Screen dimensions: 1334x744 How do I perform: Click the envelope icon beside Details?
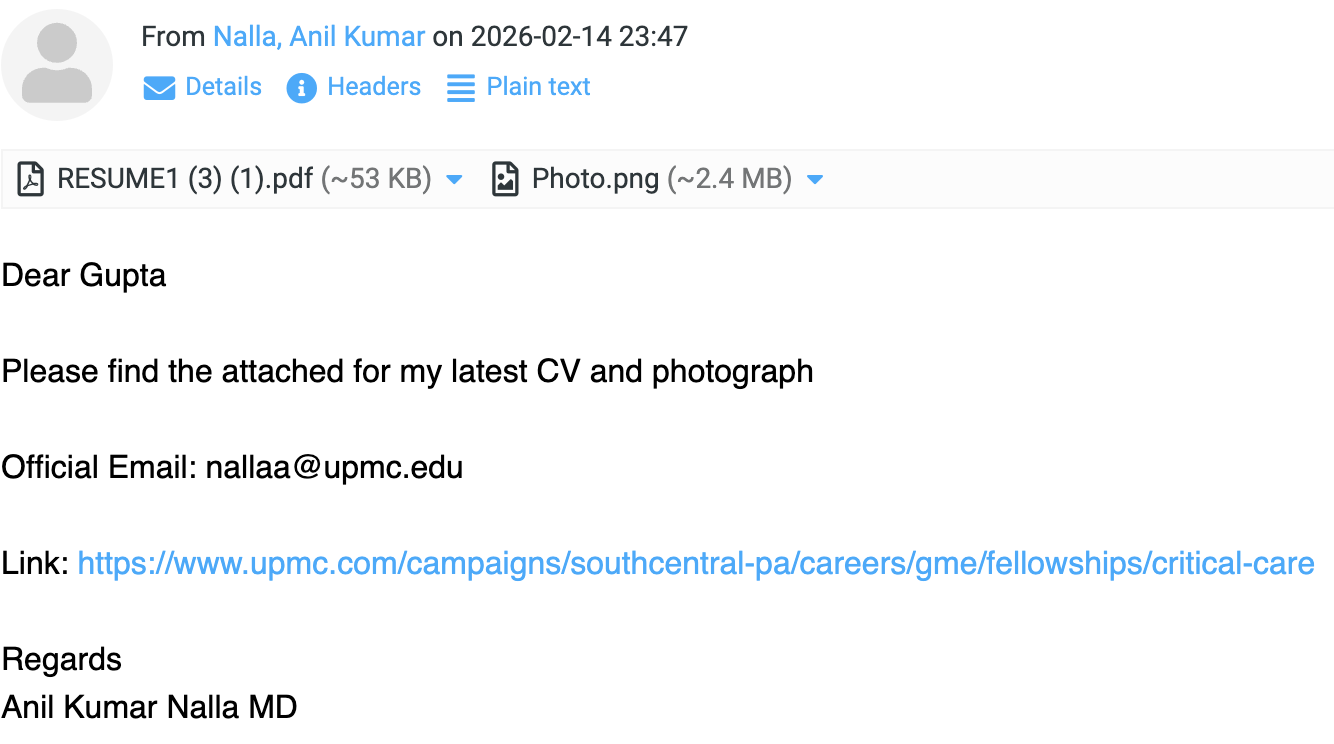tap(159, 88)
